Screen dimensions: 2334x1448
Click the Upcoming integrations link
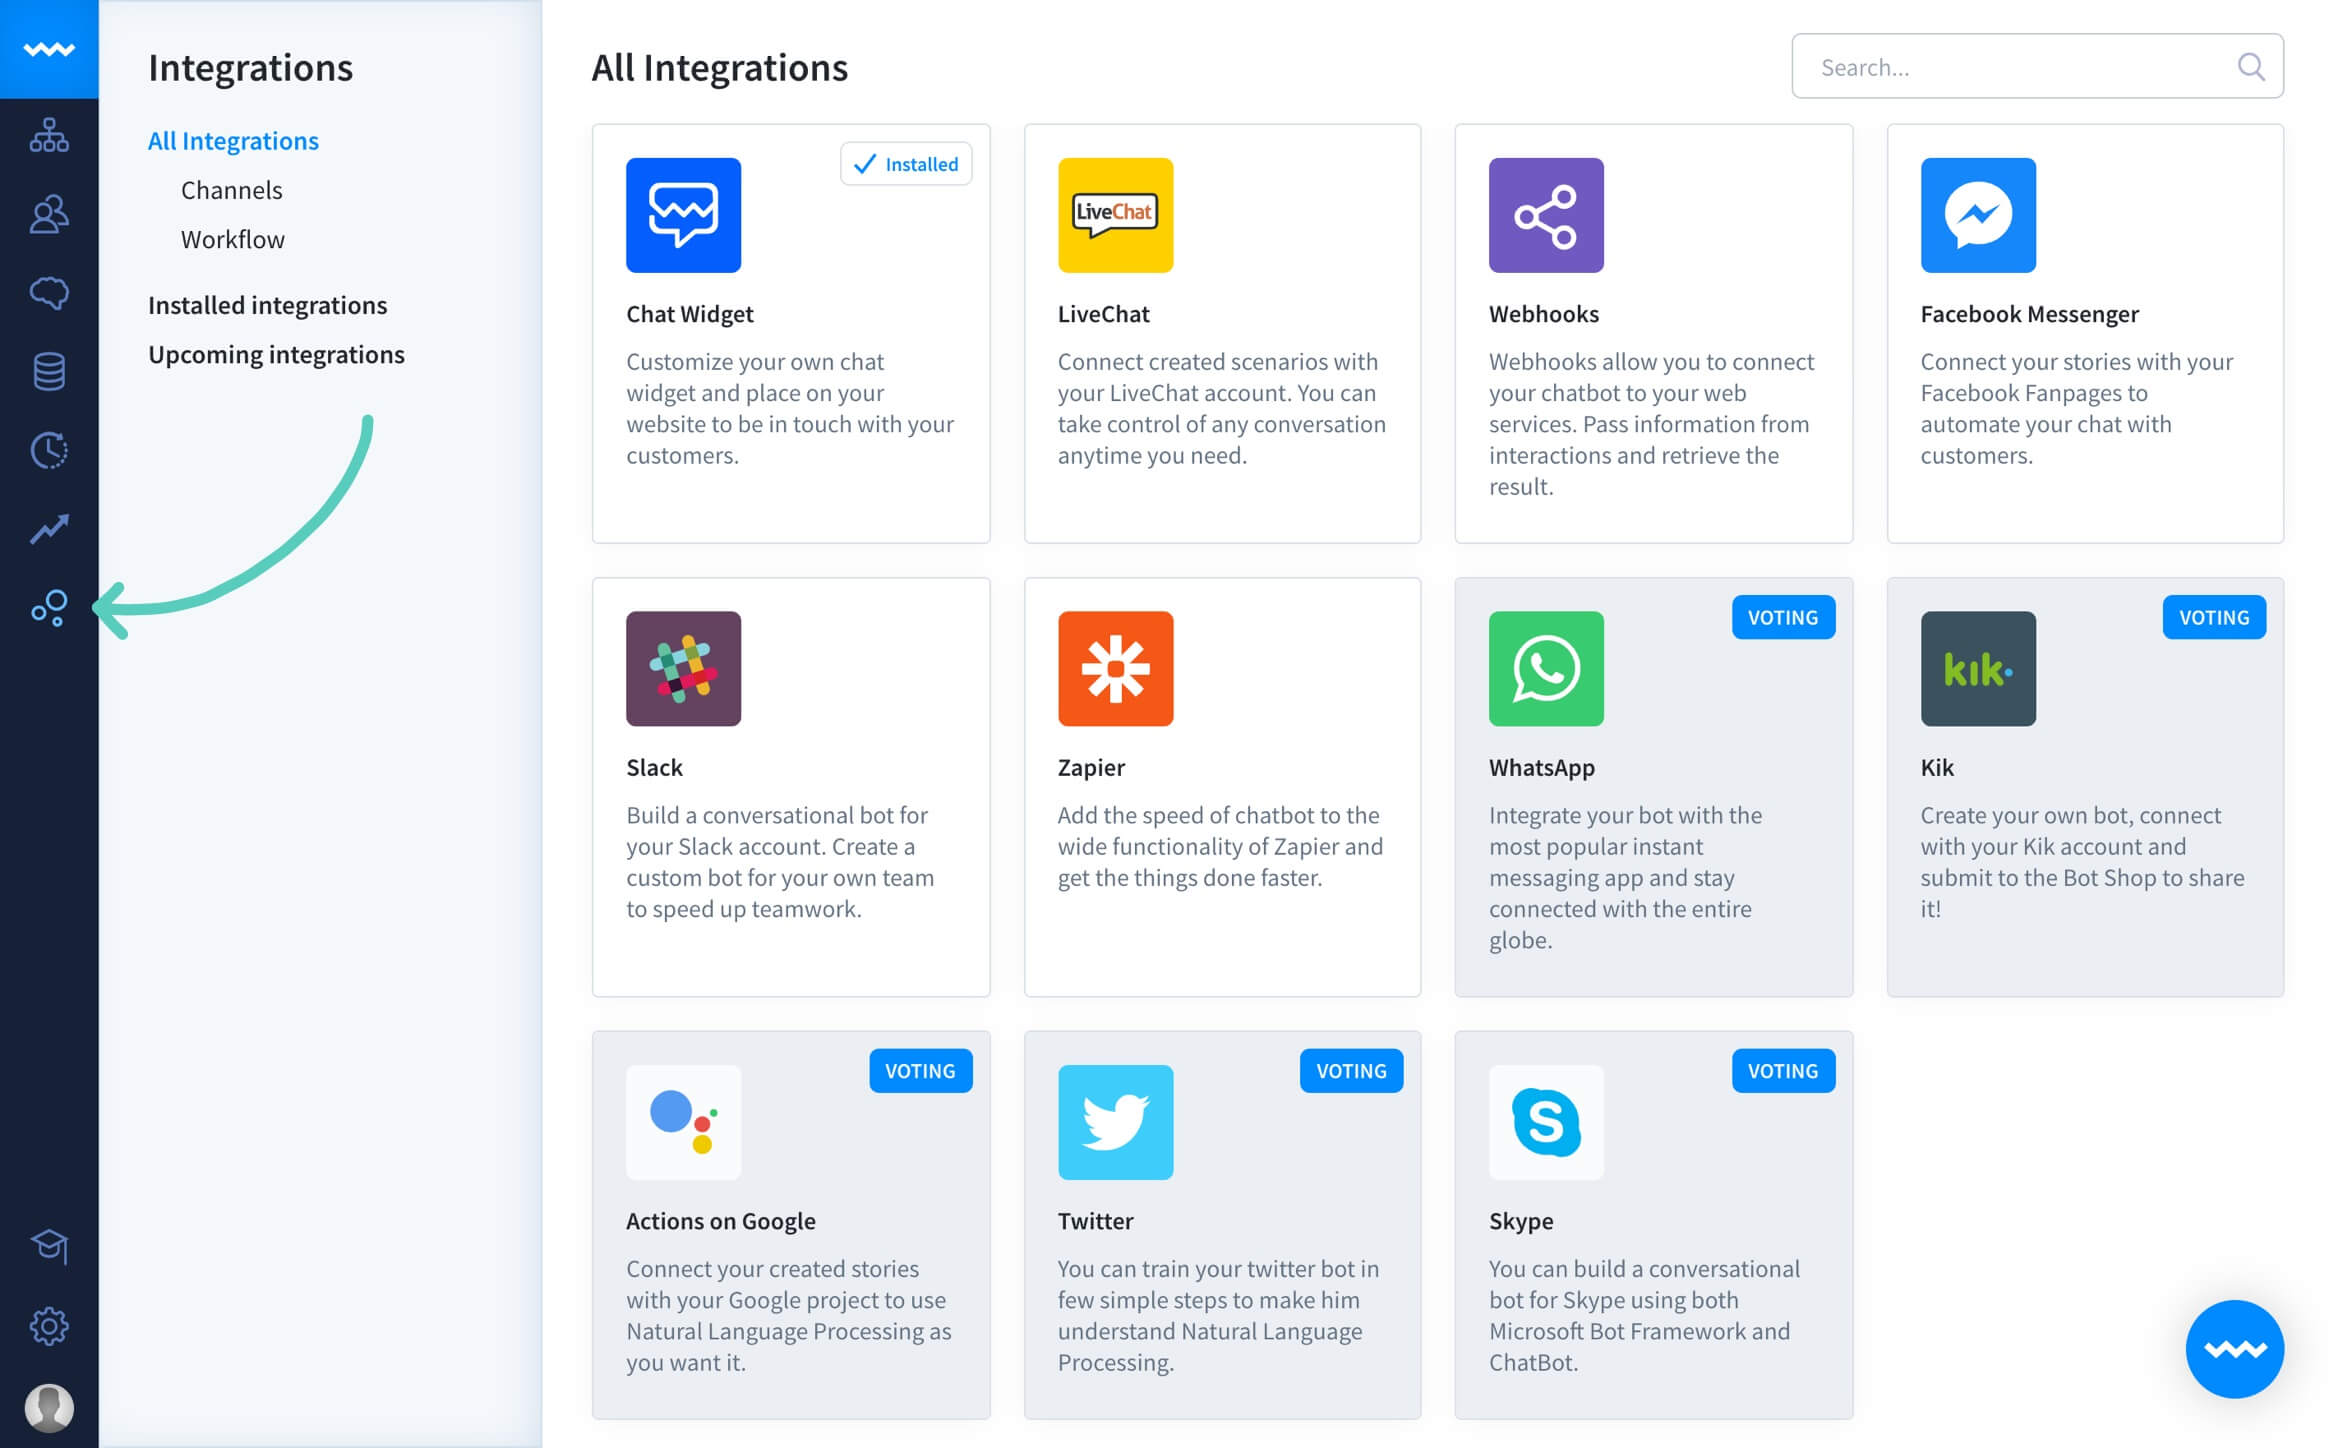tap(277, 352)
